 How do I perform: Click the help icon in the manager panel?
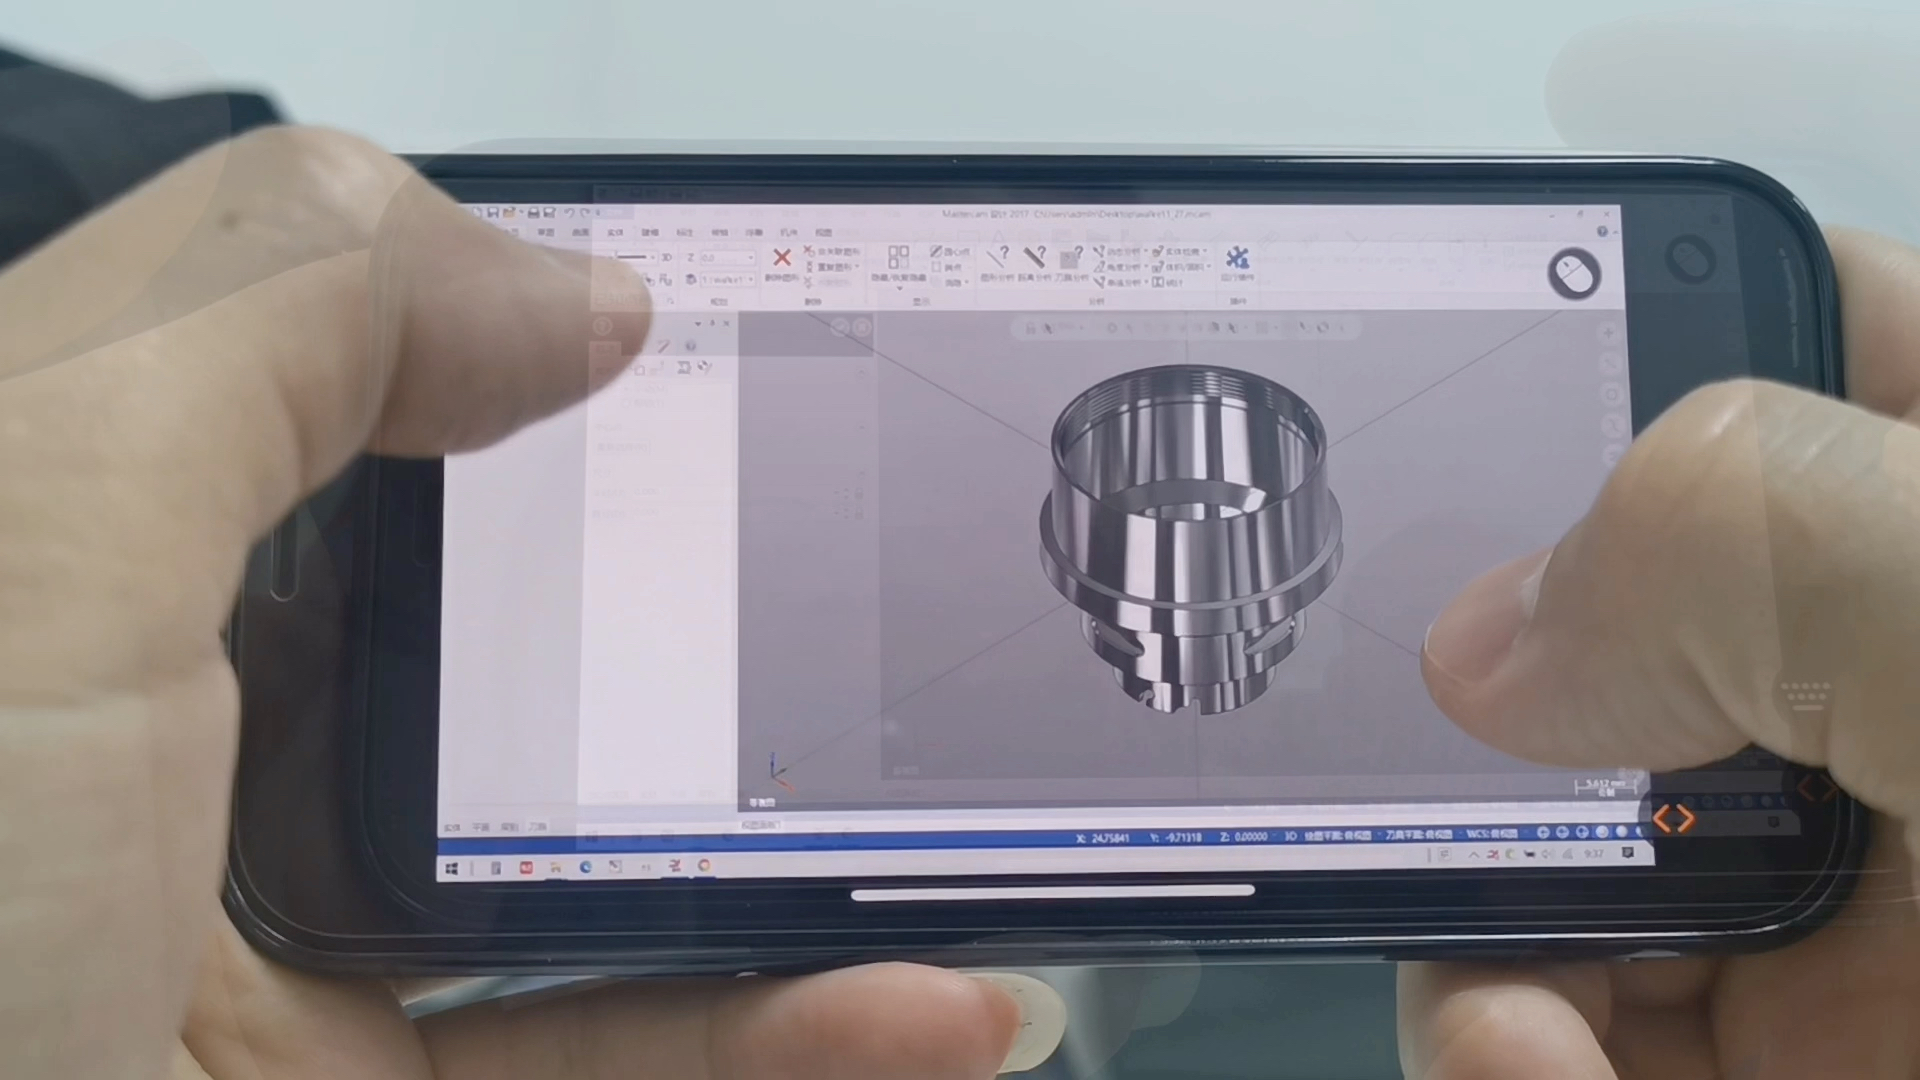[690, 346]
